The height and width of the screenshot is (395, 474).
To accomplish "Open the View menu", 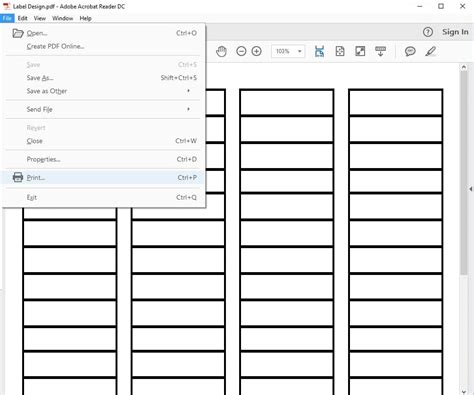I will (x=40, y=18).
